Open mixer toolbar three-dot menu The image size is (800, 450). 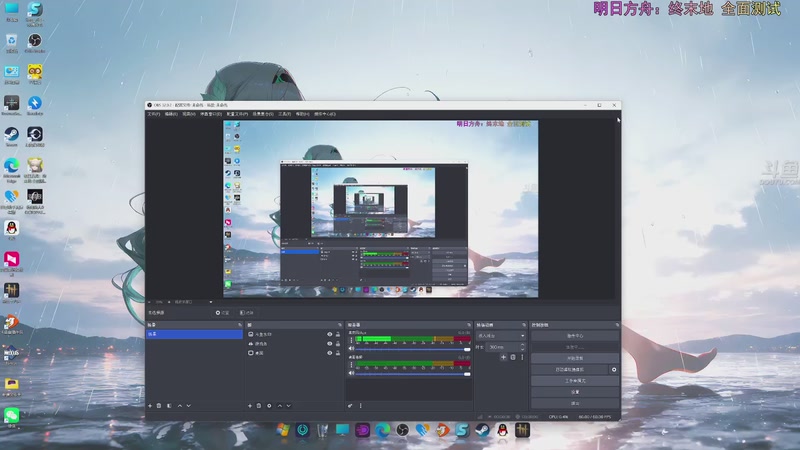tap(361, 406)
